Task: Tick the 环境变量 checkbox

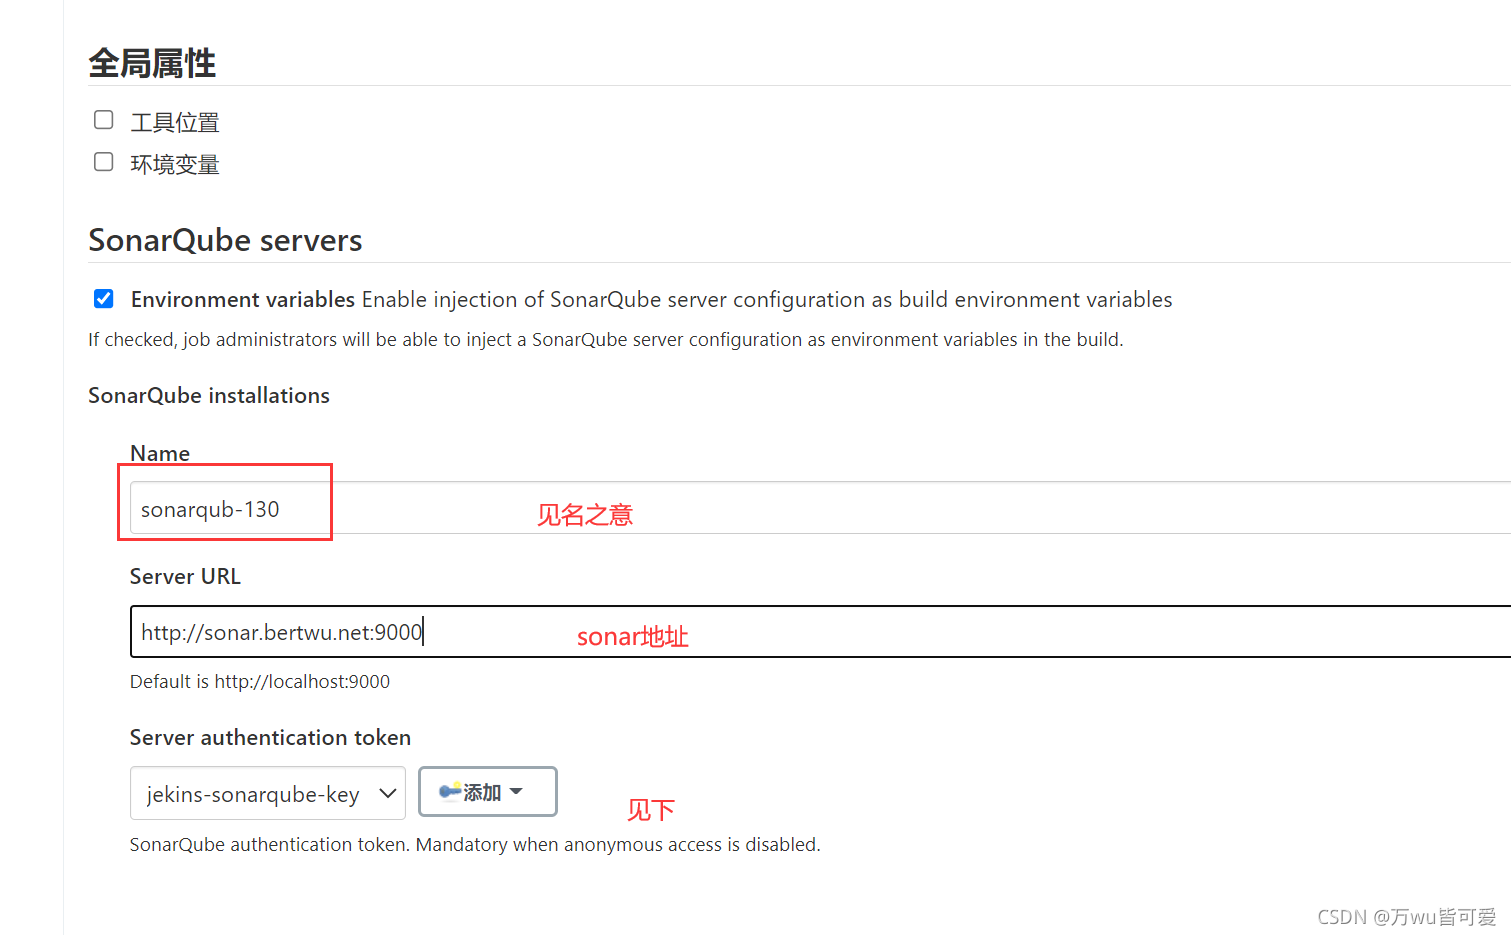Action: (x=104, y=162)
